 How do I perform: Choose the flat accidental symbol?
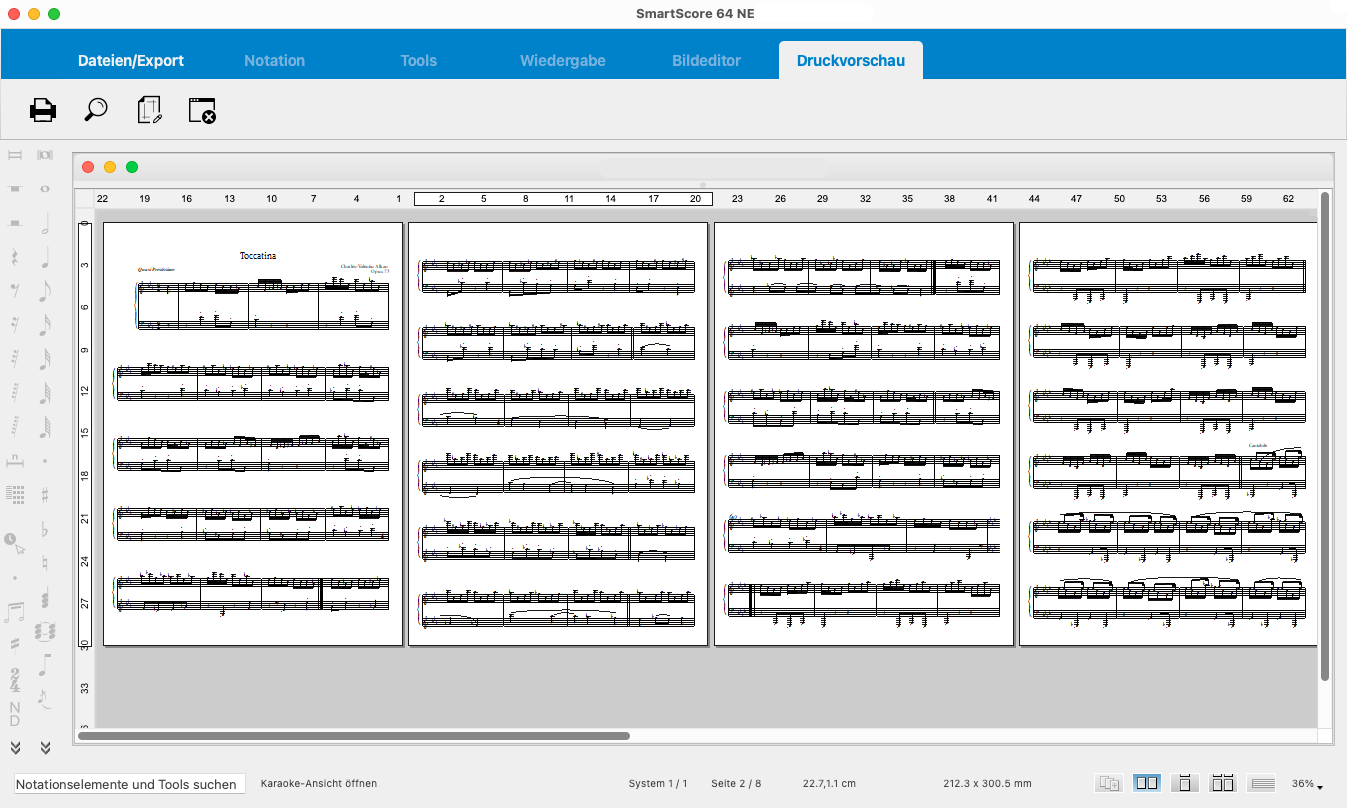tap(45, 530)
